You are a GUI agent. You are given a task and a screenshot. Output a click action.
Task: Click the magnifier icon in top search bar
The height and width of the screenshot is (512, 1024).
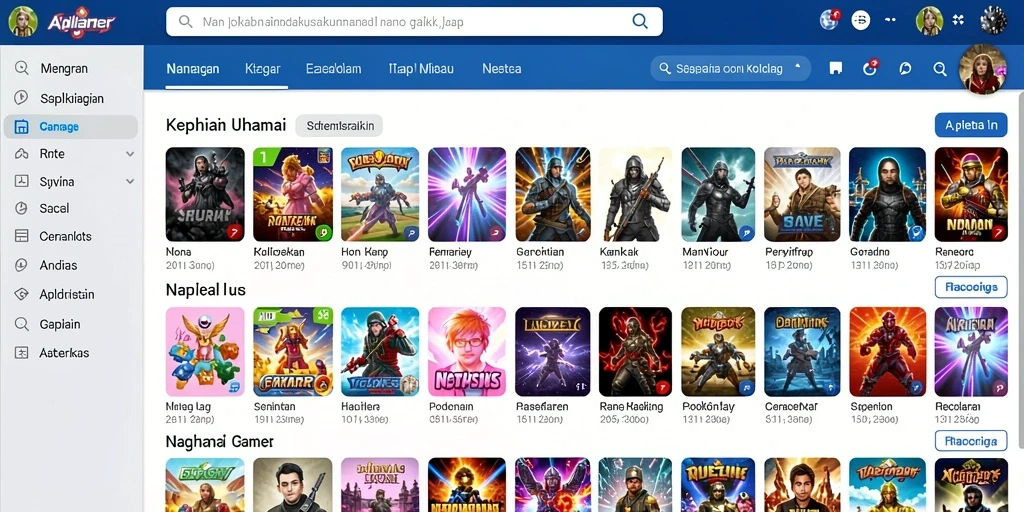pos(640,22)
